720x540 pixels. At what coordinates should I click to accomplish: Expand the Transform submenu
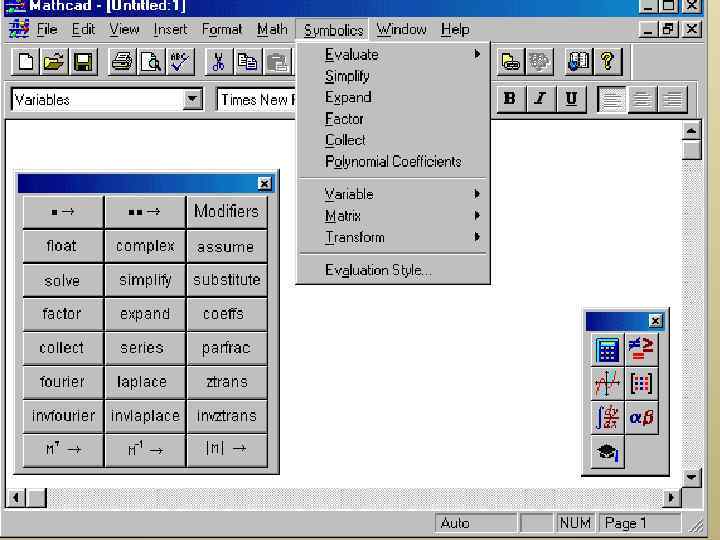click(x=394, y=237)
